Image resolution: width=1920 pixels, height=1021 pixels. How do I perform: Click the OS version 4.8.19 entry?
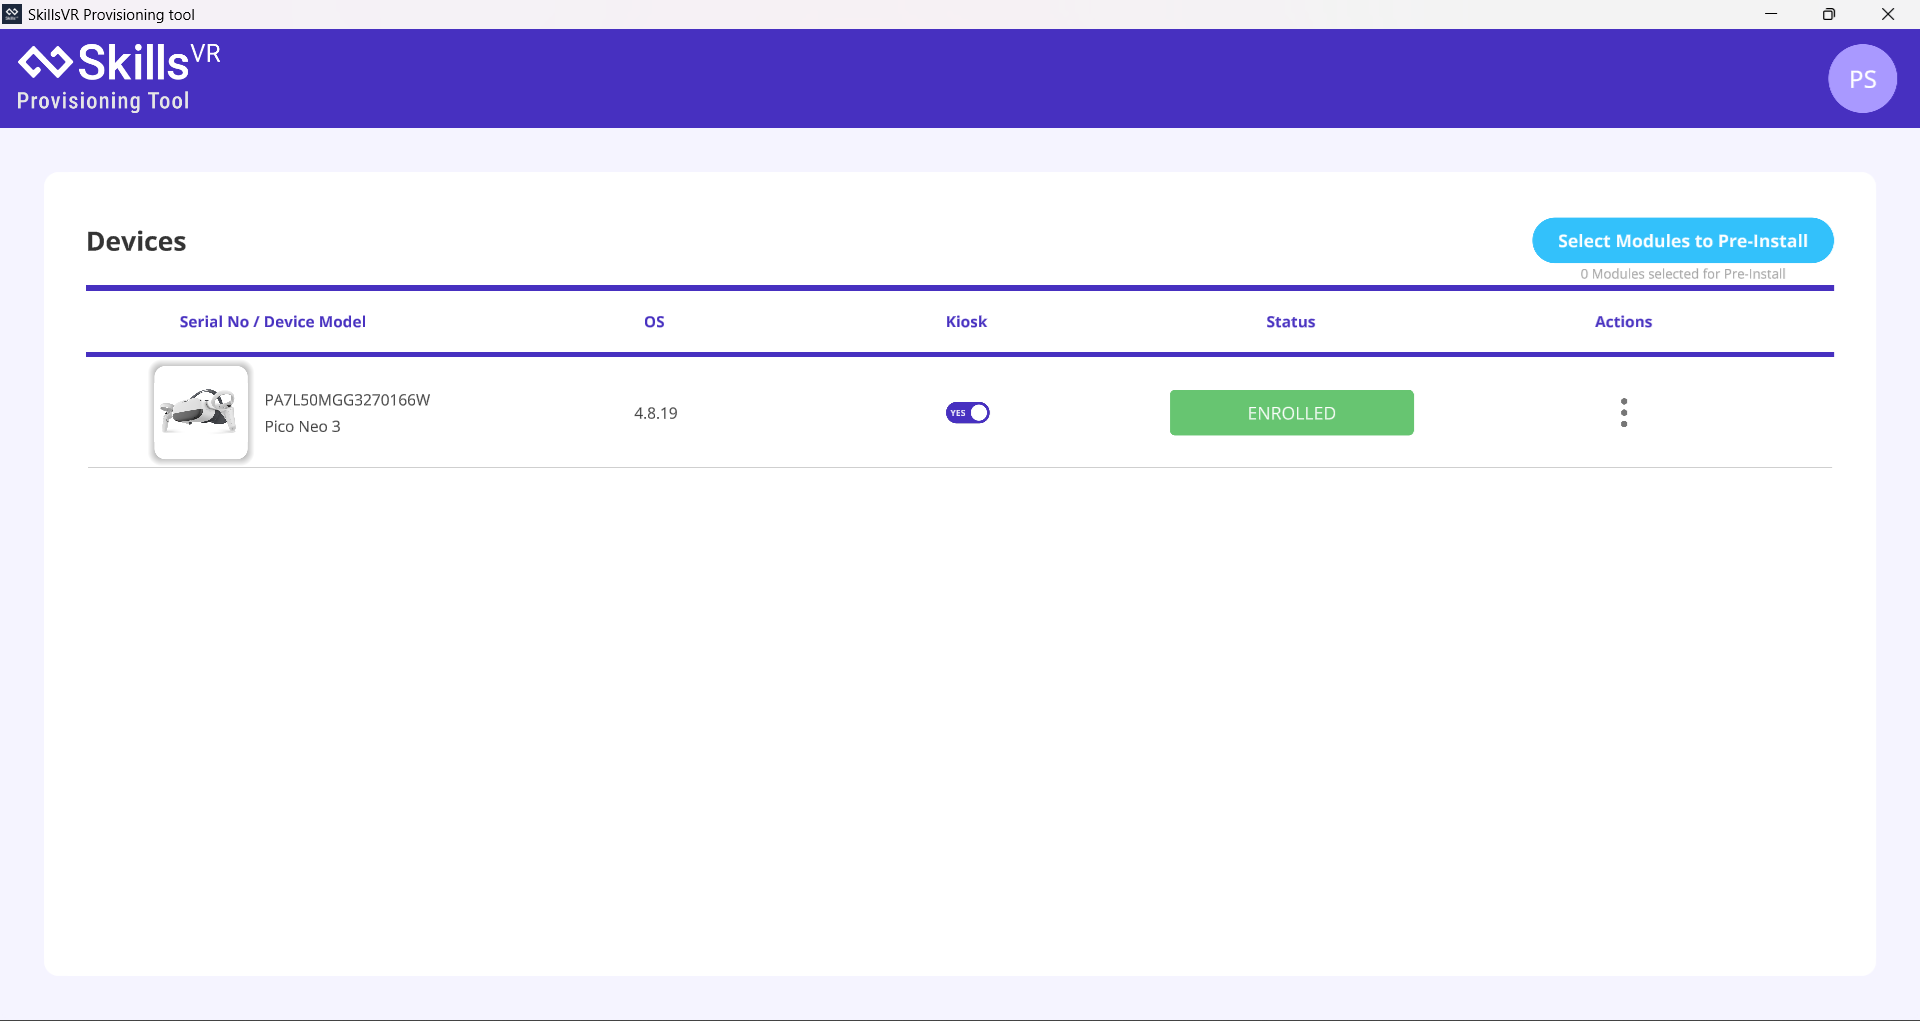click(654, 412)
